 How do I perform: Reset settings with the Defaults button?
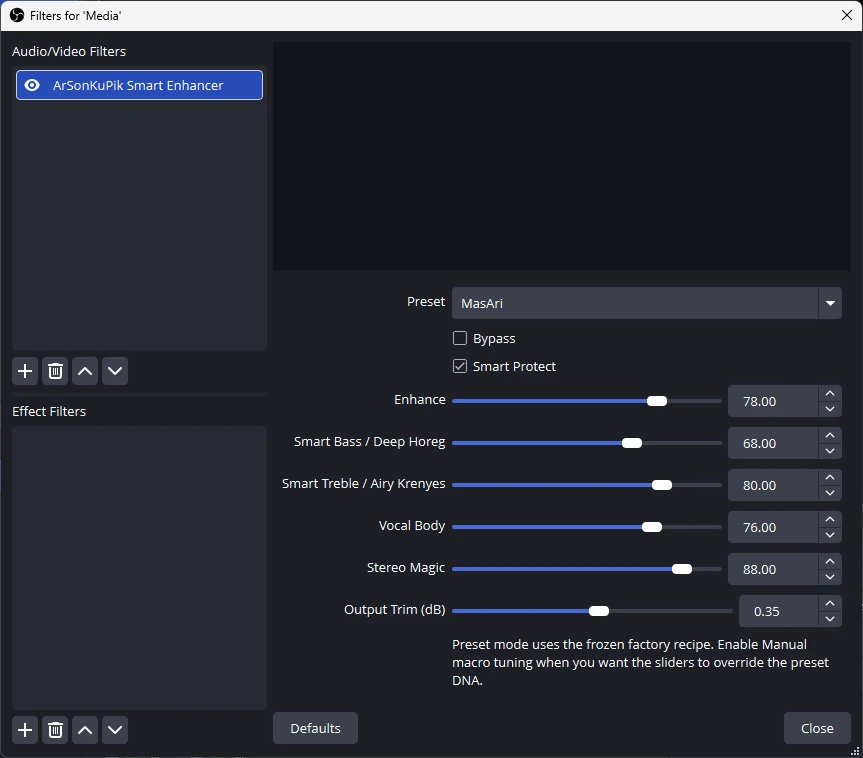tap(315, 728)
